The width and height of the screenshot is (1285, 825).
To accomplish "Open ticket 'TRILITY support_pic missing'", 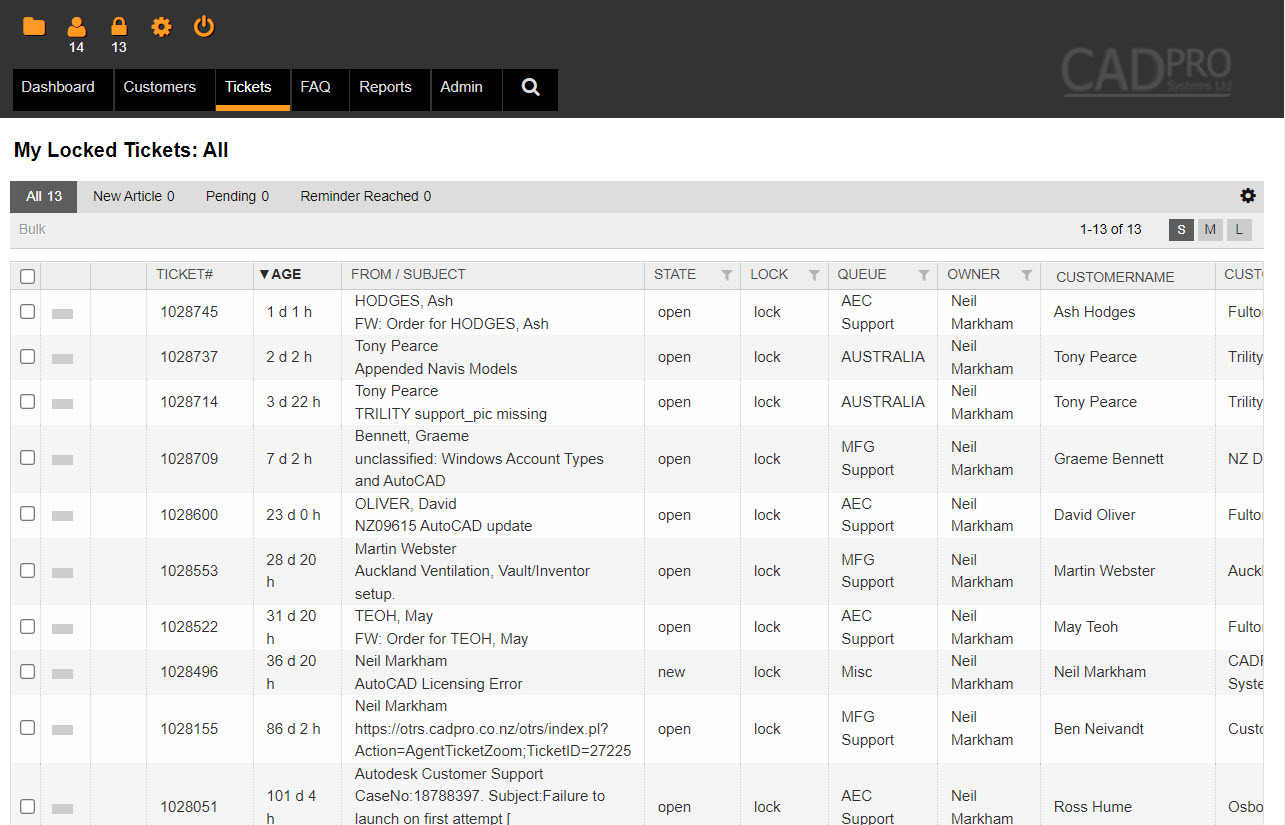I will pyautogui.click(x=451, y=414).
